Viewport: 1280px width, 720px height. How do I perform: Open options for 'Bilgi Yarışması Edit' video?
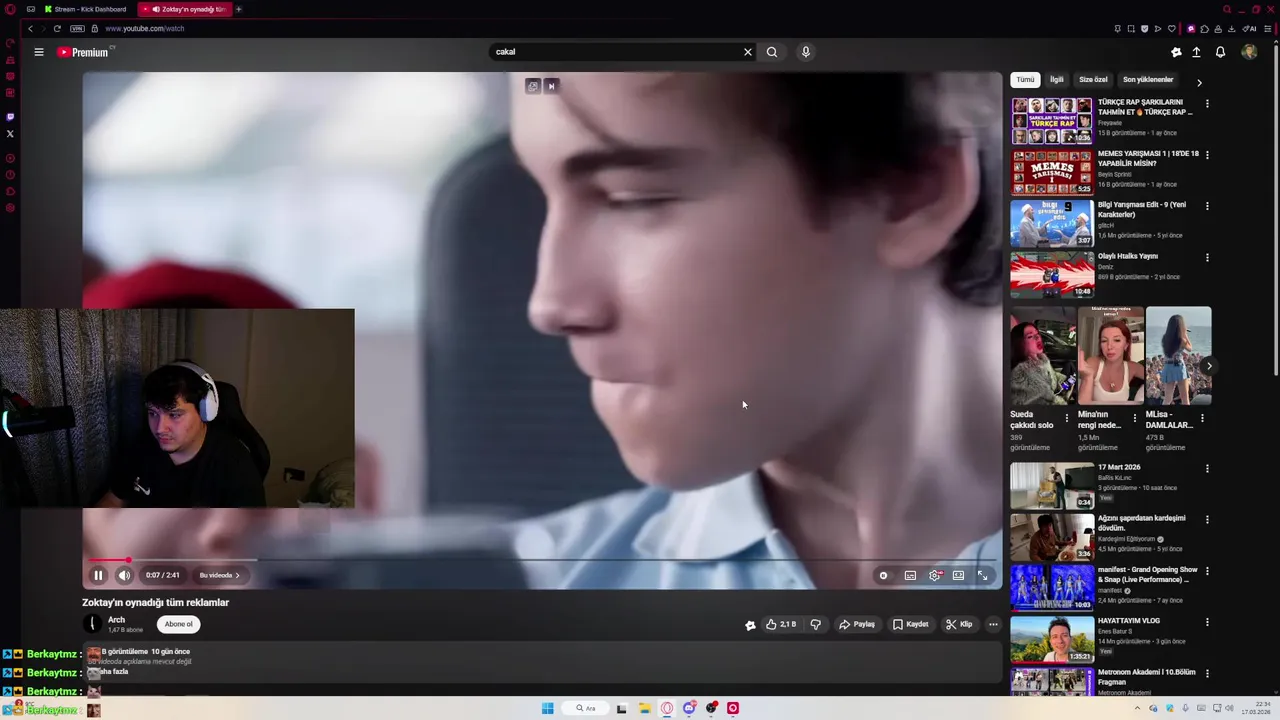[x=1207, y=206]
